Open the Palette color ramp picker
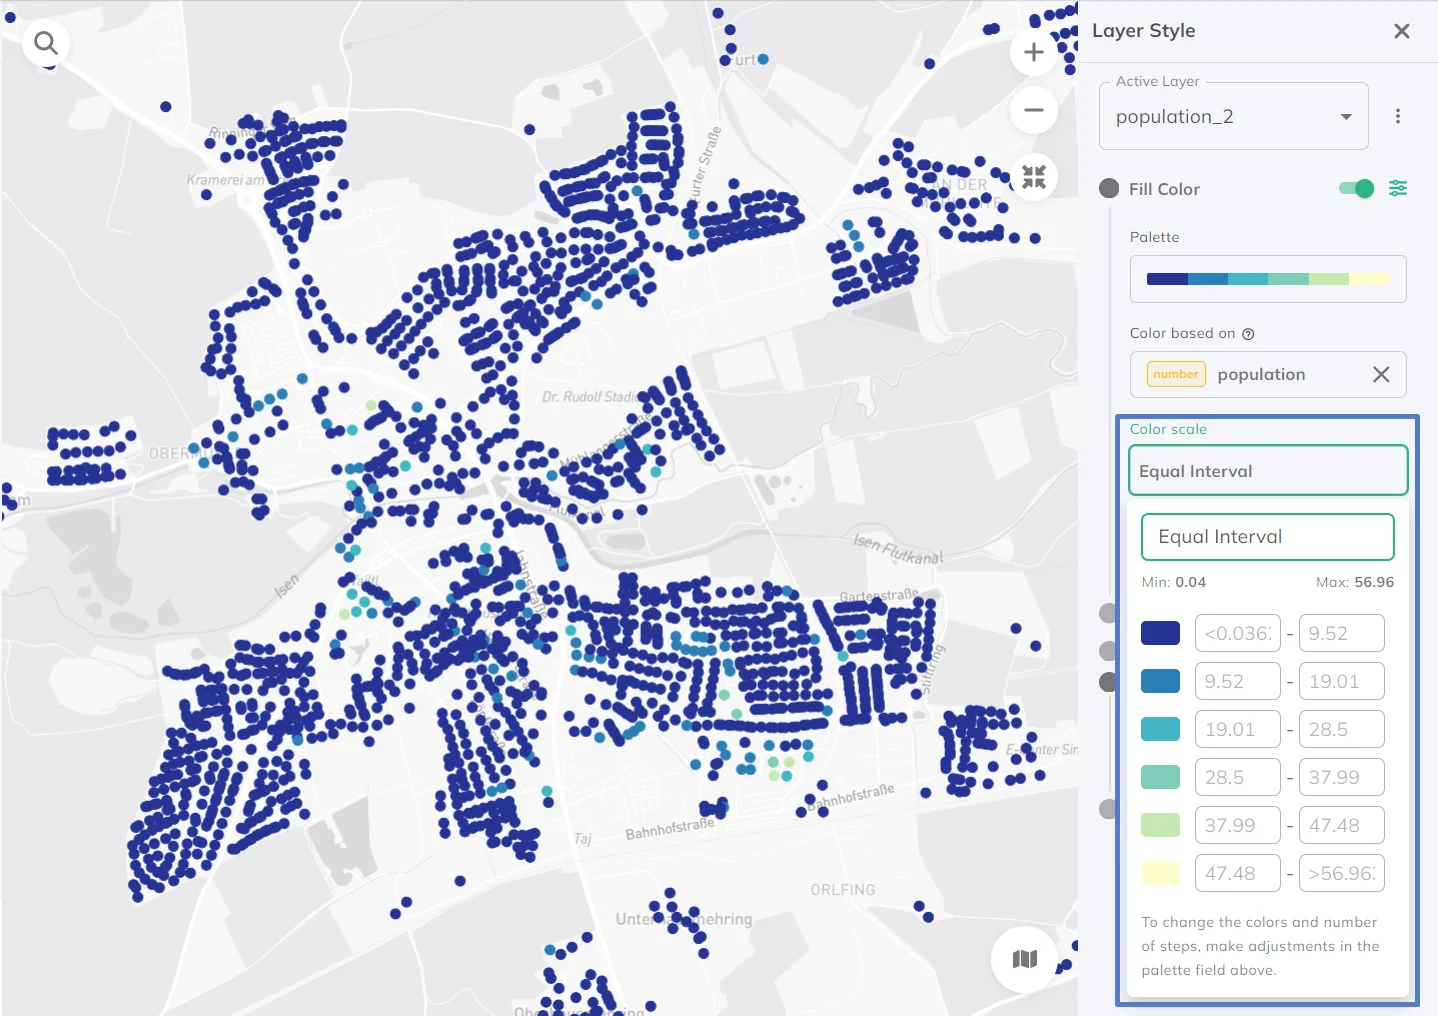 point(1268,279)
